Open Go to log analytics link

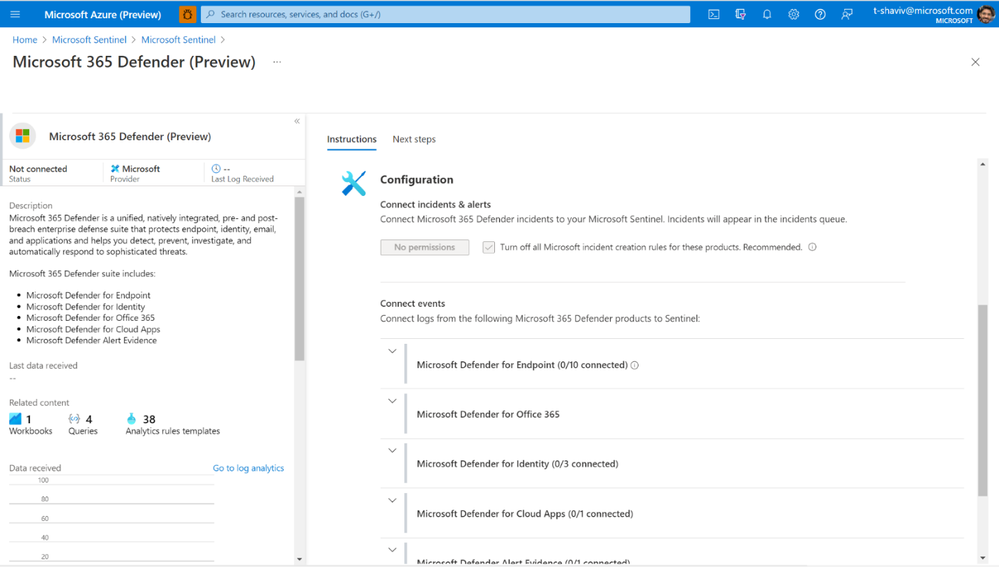(248, 468)
